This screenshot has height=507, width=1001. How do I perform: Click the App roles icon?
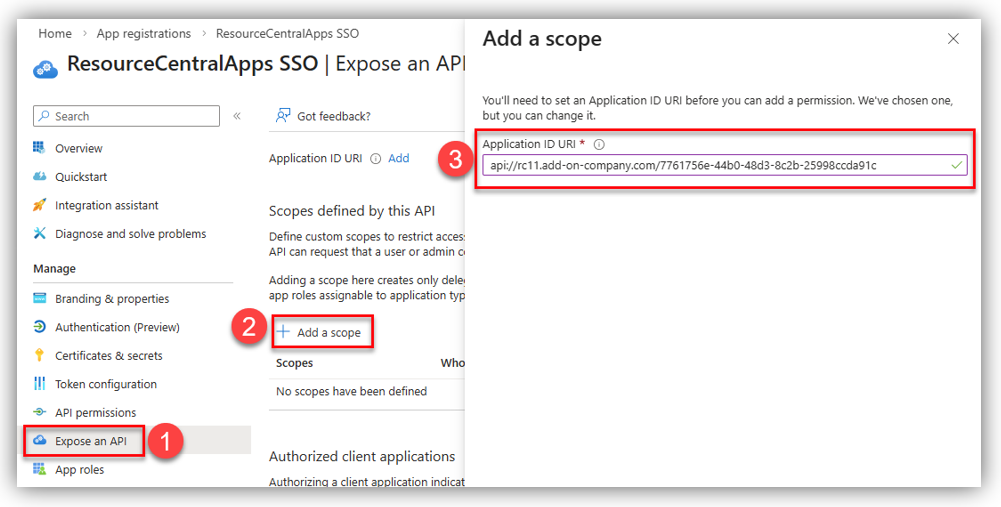[39, 469]
